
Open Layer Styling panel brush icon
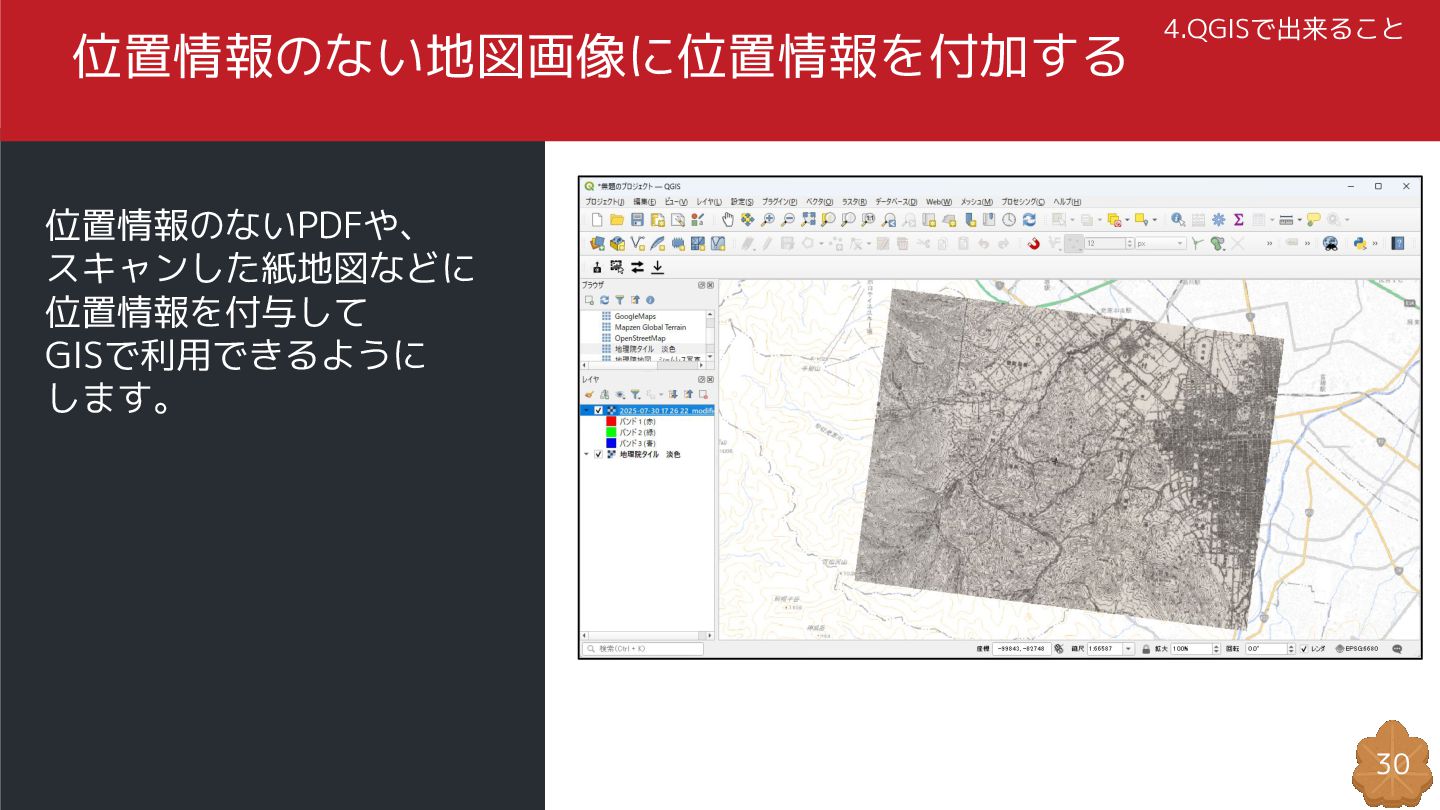[589, 394]
